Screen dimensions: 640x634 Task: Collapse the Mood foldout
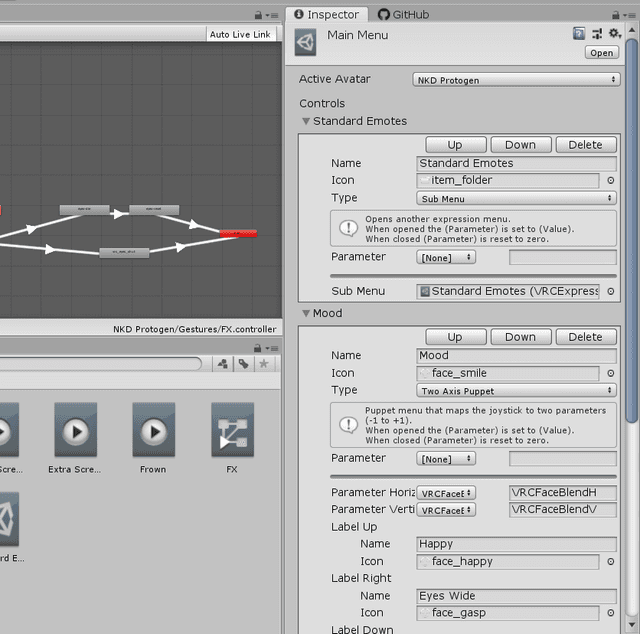click(306, 314)
